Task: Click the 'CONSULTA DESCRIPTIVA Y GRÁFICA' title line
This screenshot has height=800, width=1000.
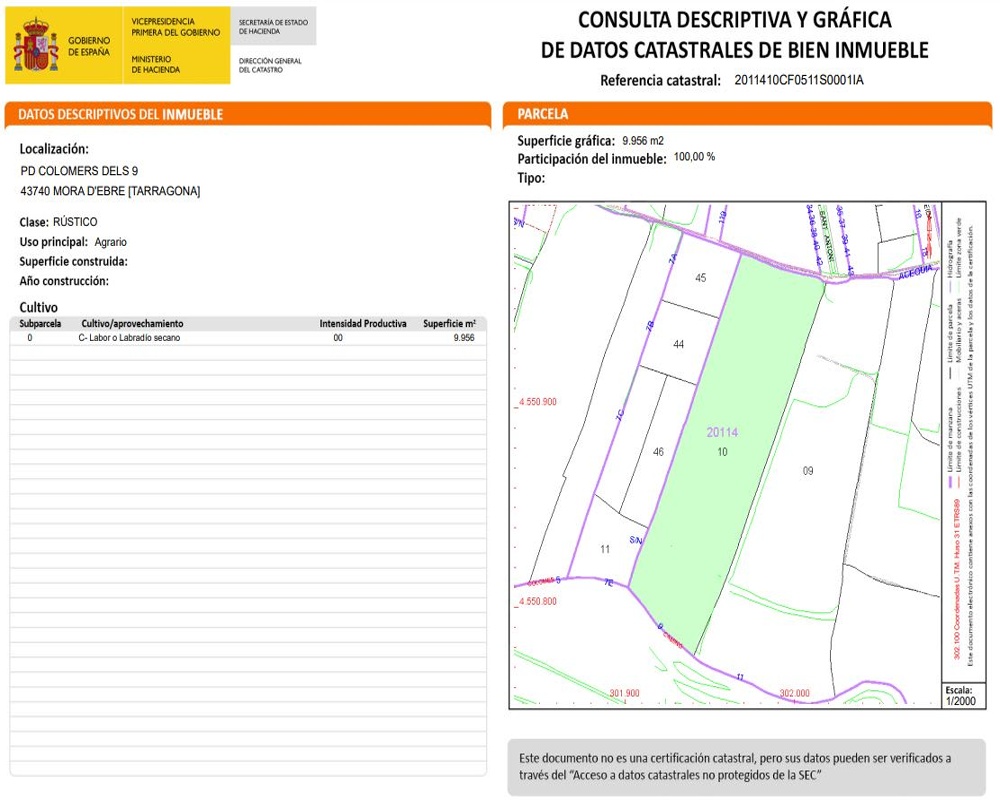Action: [x=734, y=20]
